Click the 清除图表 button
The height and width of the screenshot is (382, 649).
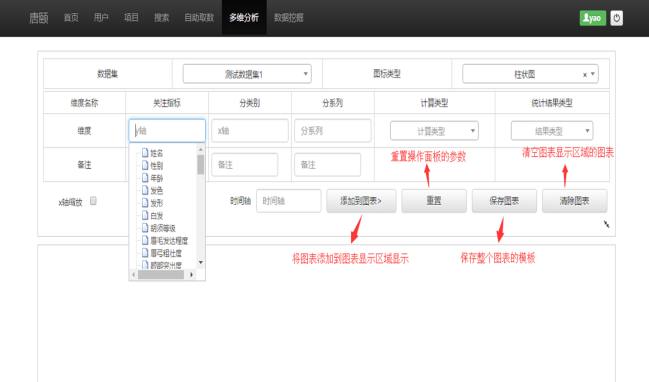574,201
